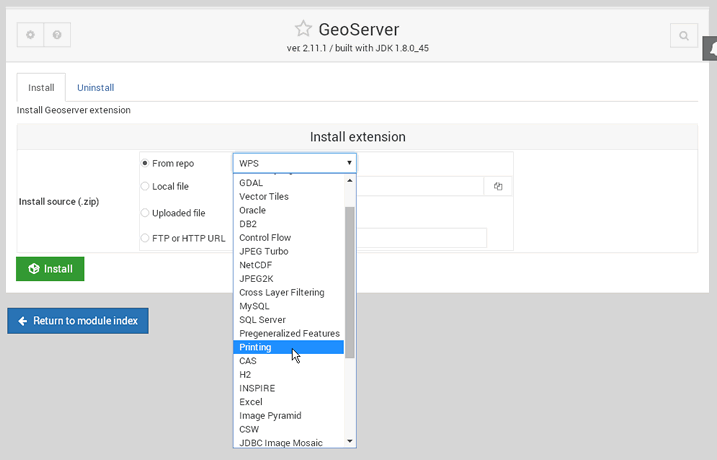Click the list scroll down arrow
Image resolution: width=717 pixels, height=460 pixels.
[x=350, y=441]
